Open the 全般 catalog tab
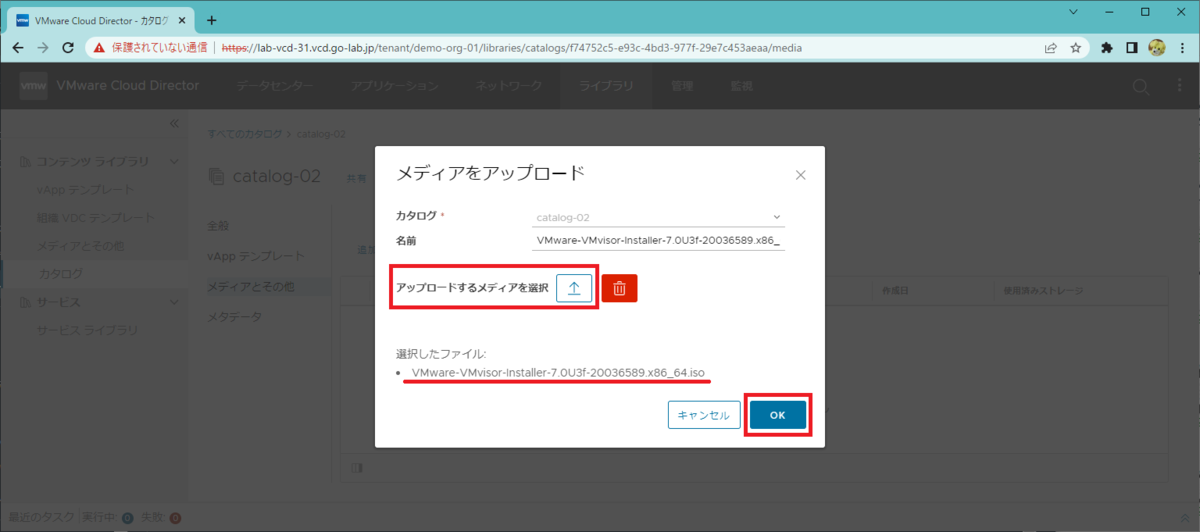This screenshot has width=1200, height=532. [218, 225]
